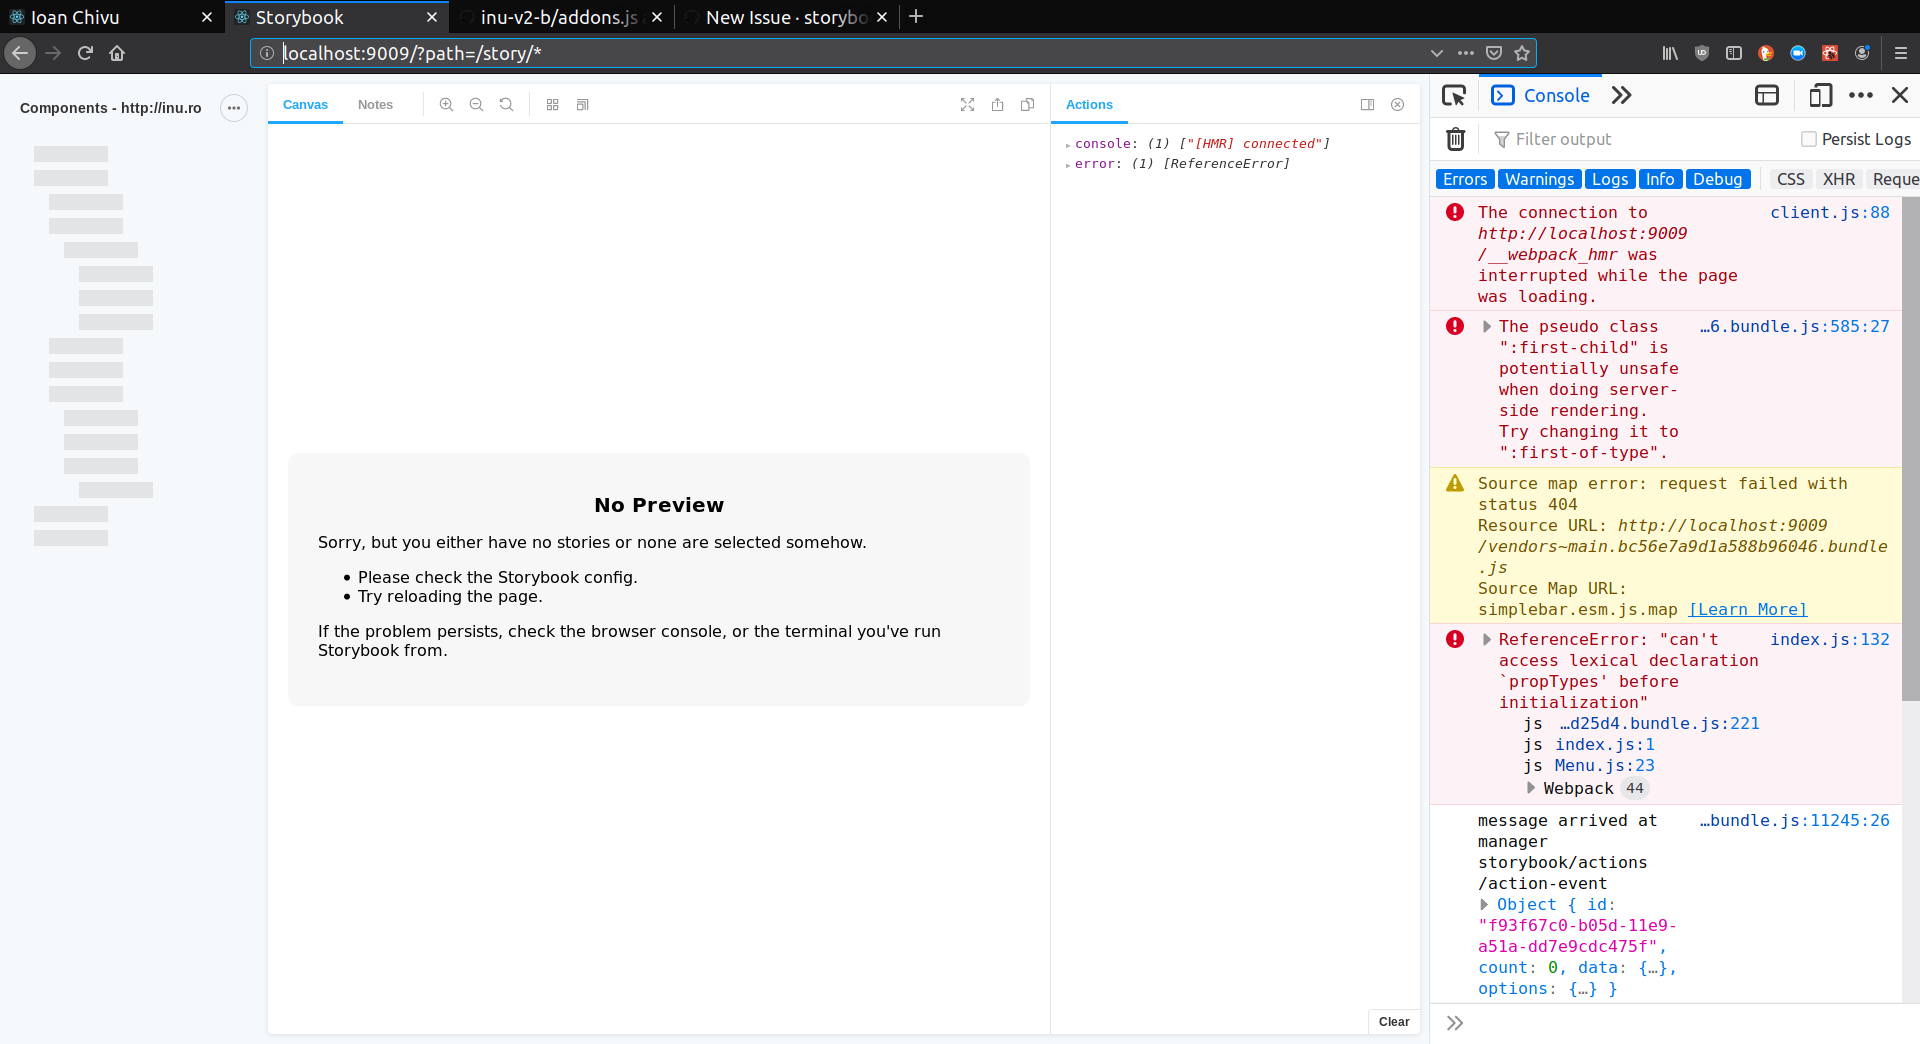Screen dimensions: 1920x1044
Task: Expand the action-event Object details
Action: point(1483,904)
